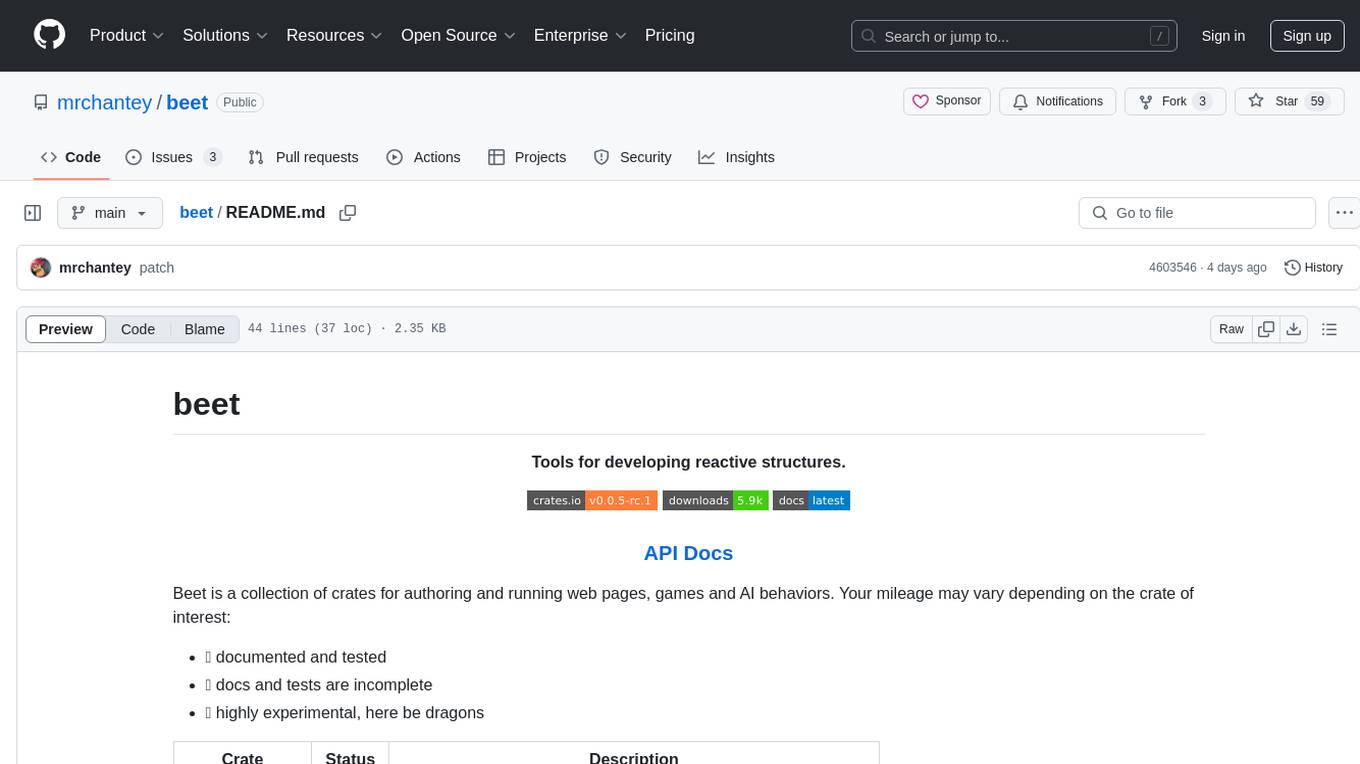Switch to the Actions tab
The image size is (1360, 764).
(x=423, y=157)
